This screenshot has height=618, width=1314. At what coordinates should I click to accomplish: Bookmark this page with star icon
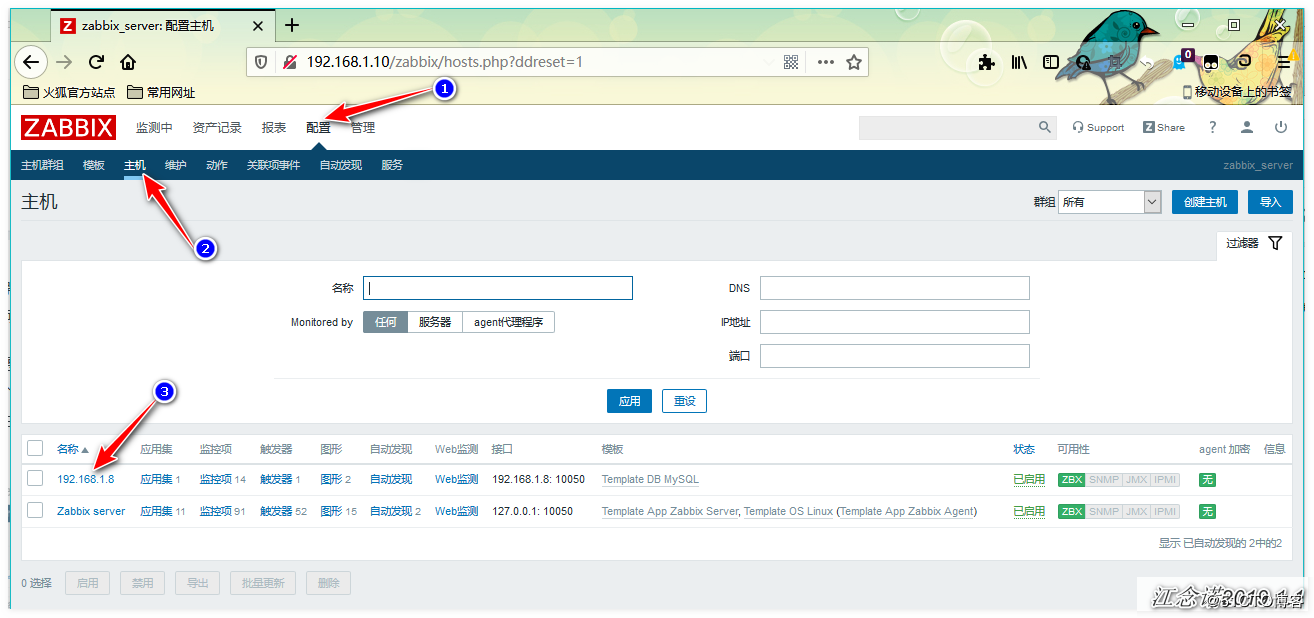854,62
